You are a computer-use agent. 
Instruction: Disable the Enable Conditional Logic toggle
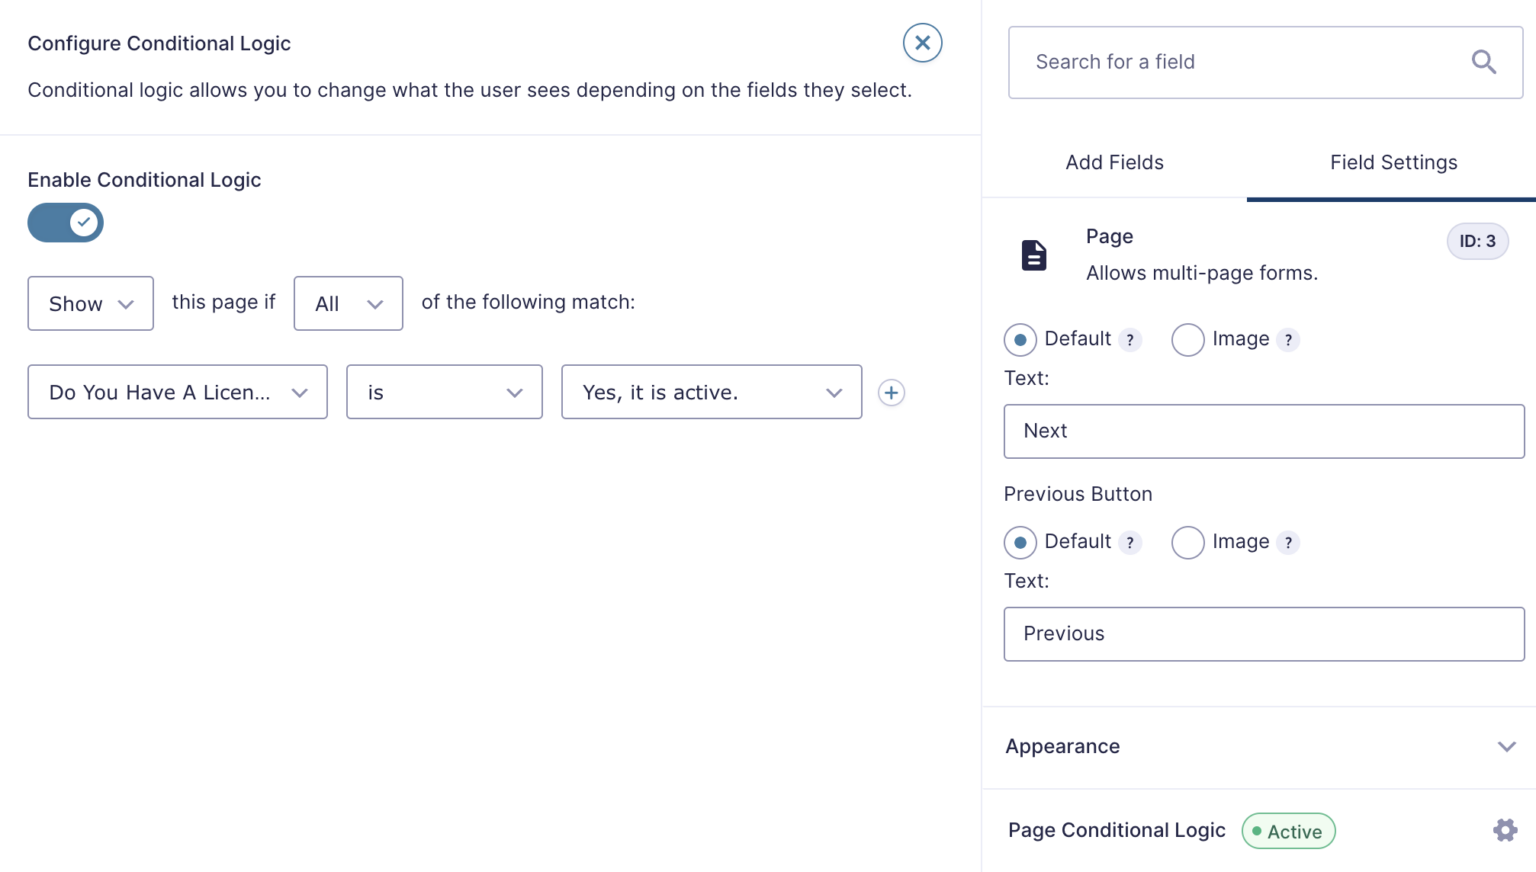[65, 222]
